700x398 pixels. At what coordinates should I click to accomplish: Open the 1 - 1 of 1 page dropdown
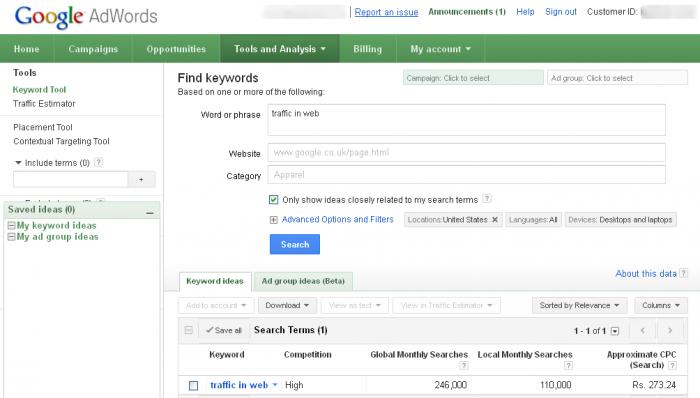pos(615,331)
